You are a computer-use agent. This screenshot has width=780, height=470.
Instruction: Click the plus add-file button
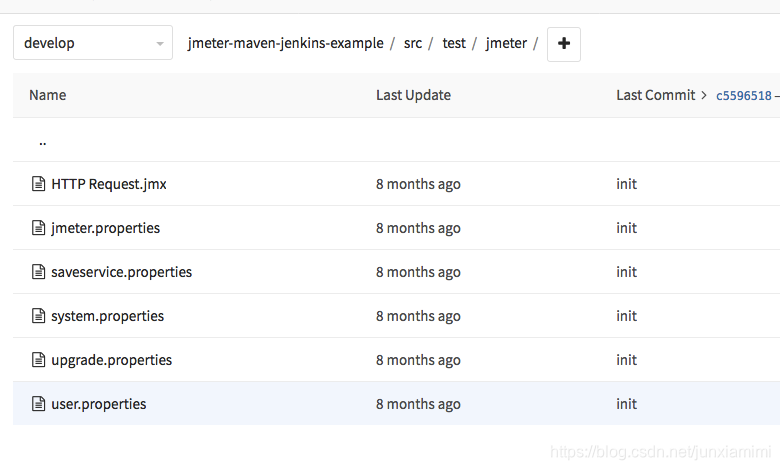564,44
